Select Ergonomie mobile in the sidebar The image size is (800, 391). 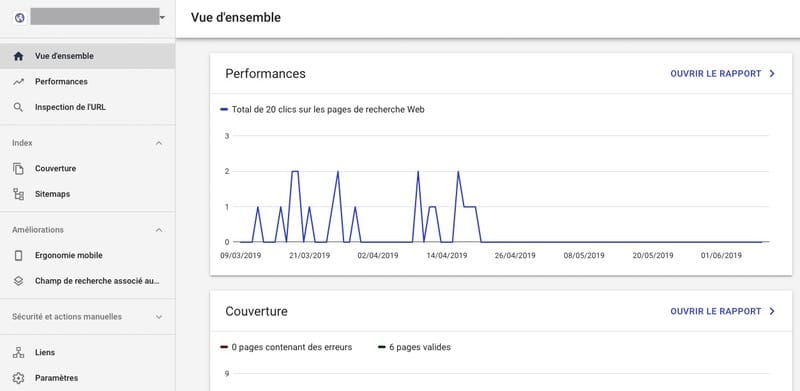click(87, 255)
